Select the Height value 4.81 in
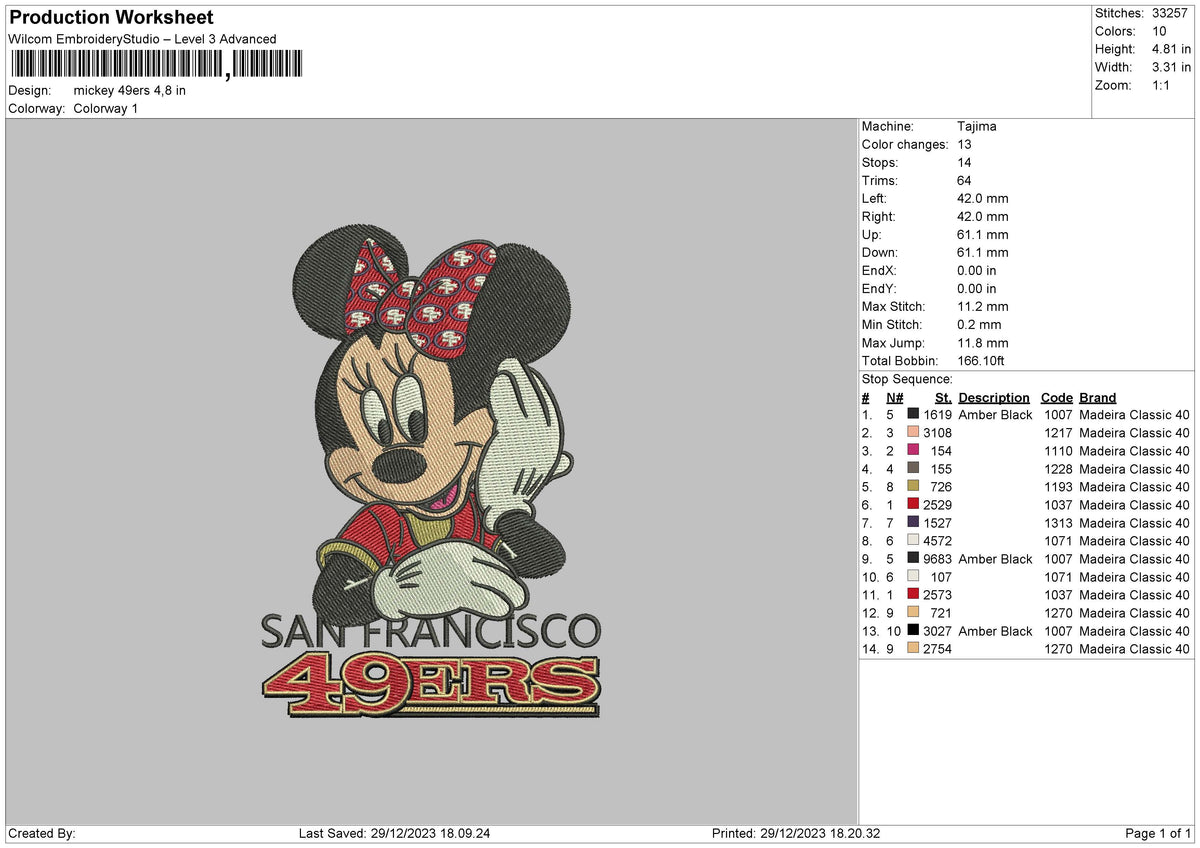 pos(1171,49)
